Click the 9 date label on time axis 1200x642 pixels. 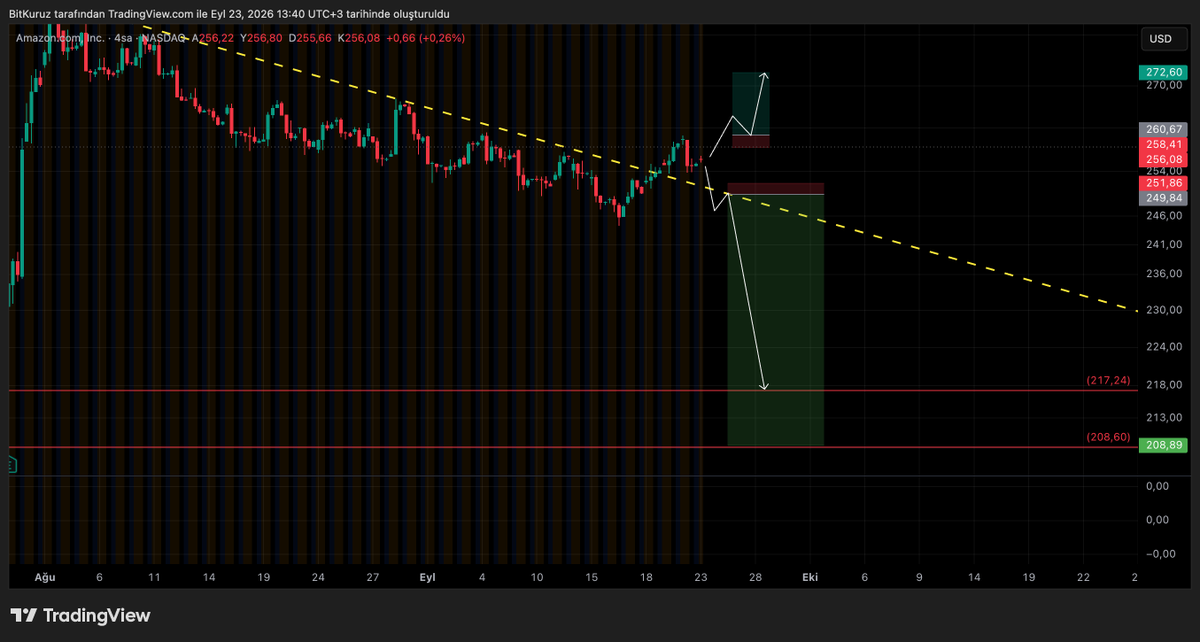(919, 578)
